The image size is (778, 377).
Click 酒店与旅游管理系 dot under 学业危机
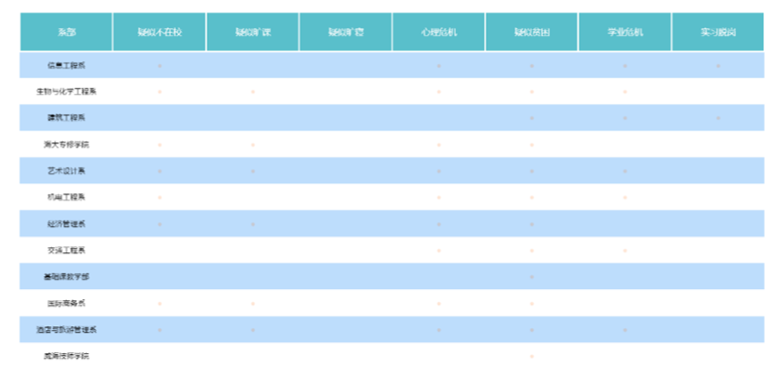[625, 330]
